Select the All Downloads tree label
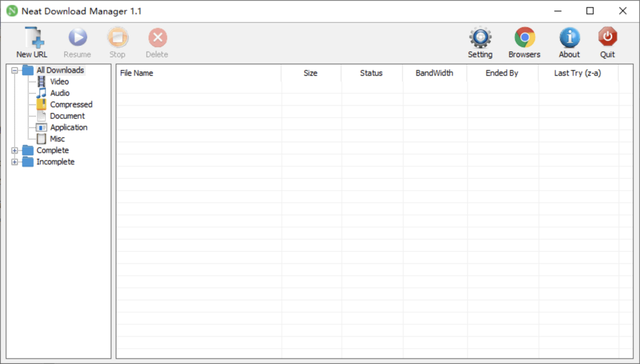This screenshot has width=640, height=364. [x=60, y=70]
